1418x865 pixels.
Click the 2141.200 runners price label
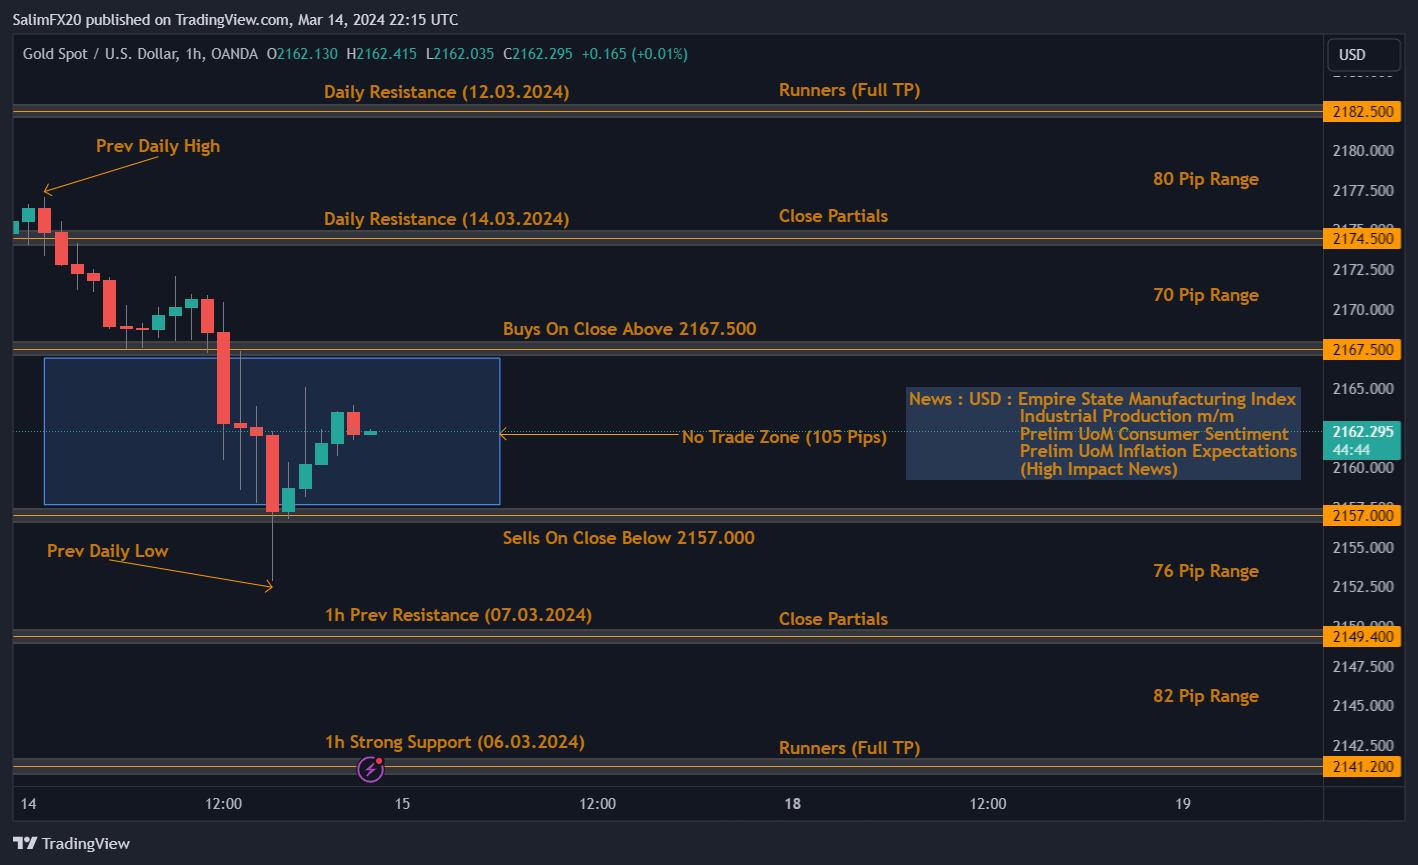[1362, 766]
